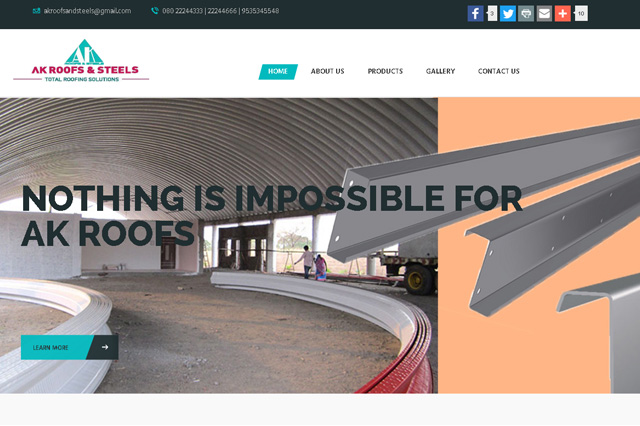Image resolution: width=640 pixels, height=426 pixels.
Task: Open the Gallery menu item
Action: click(440, 71)
